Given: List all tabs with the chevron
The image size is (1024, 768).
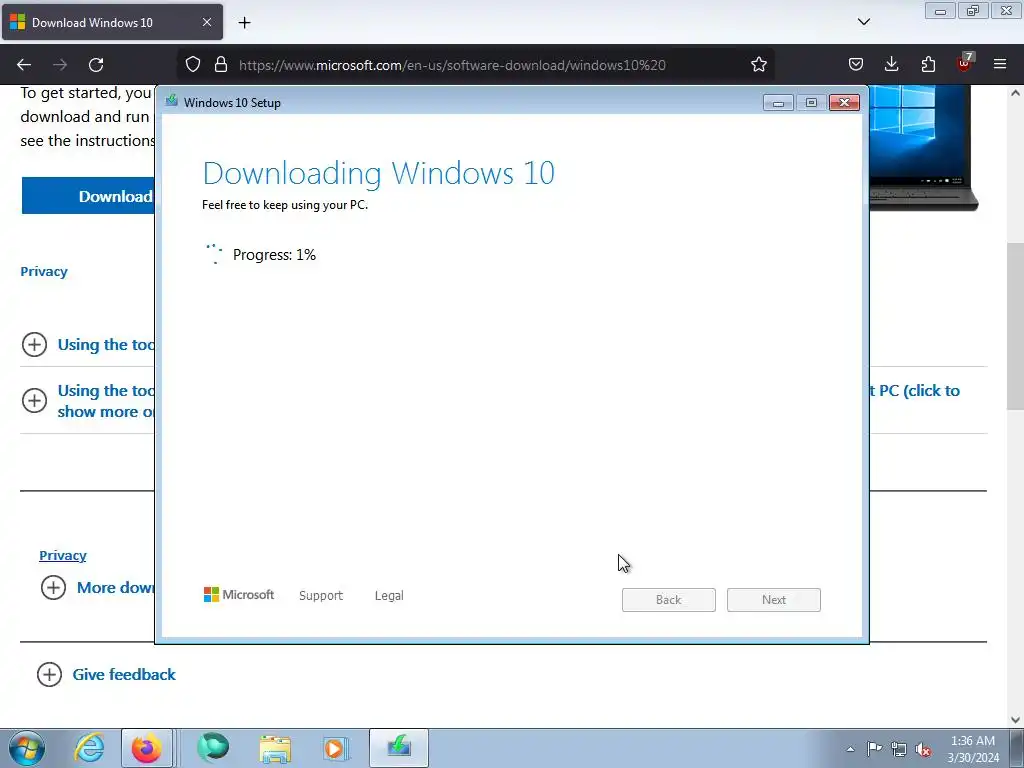Looking at the screenshot, I should [x=863, y=22].
